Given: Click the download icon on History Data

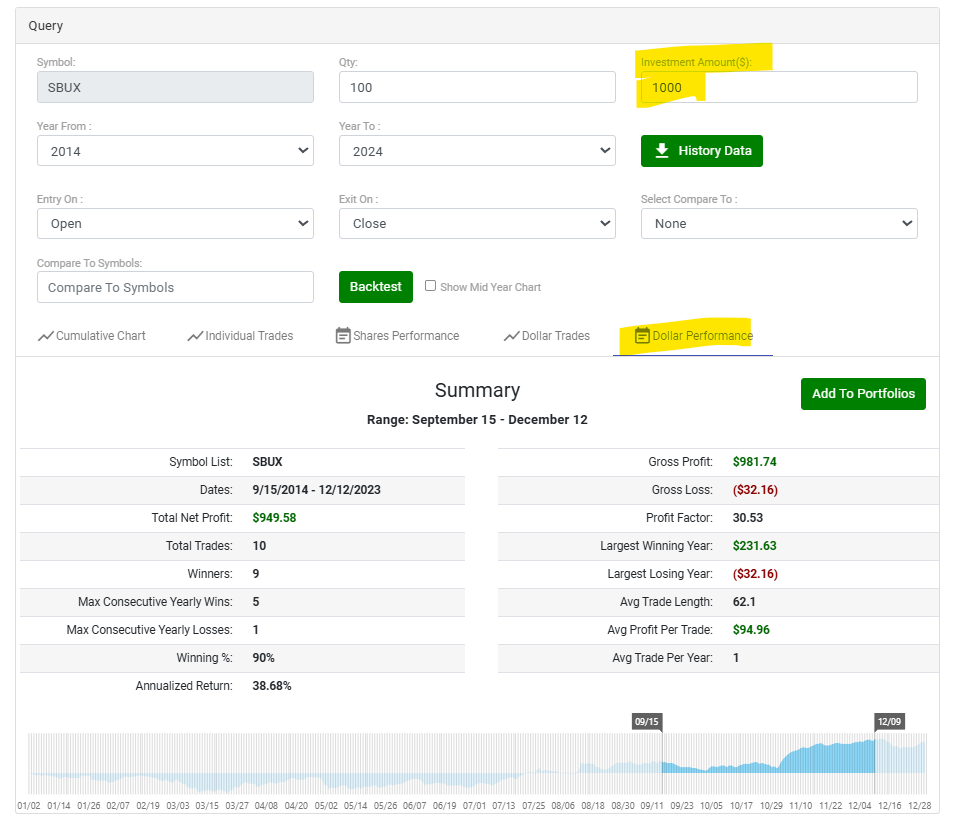Looking at the screenshot, I should [662, 151].
